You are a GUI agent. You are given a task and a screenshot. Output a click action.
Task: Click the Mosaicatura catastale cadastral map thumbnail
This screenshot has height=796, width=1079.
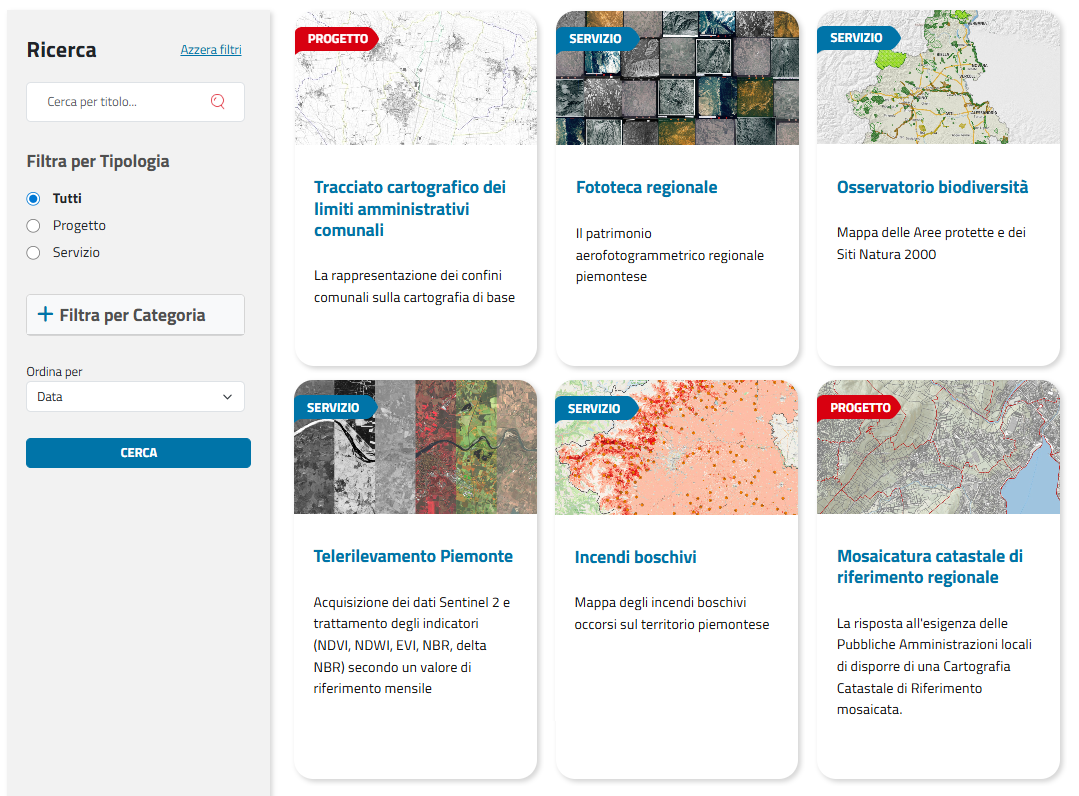coord(938,447)
